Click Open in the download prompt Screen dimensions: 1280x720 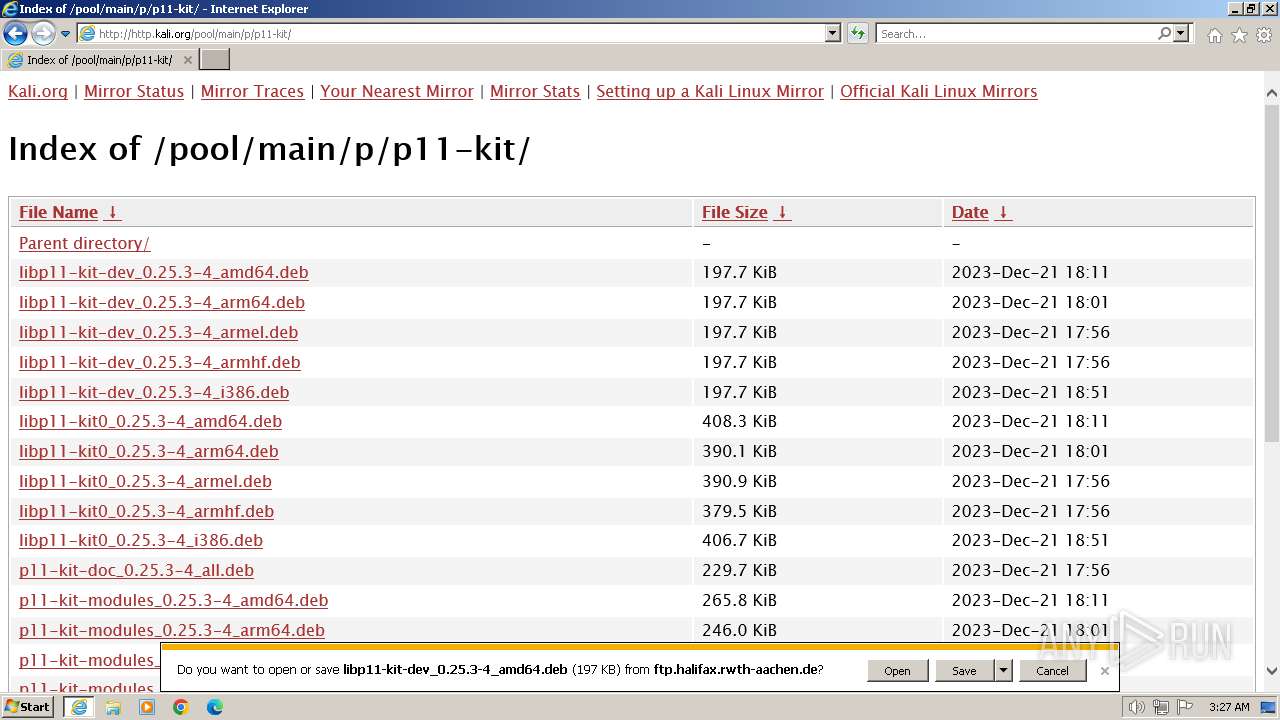point(897,670)
